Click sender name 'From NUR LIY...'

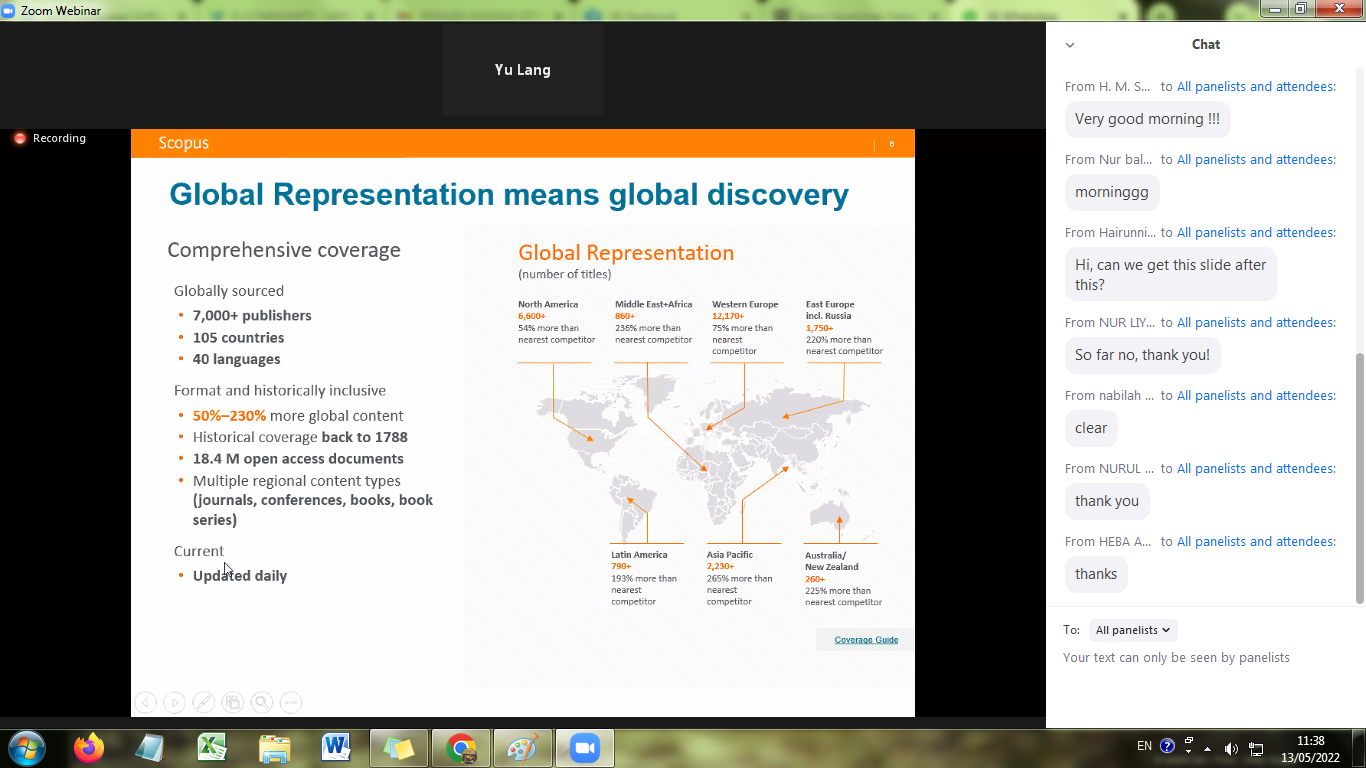1110,323
